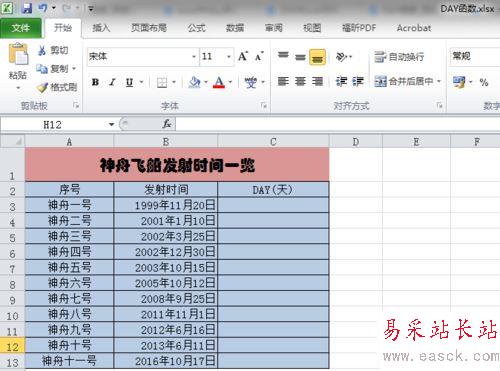Viewport: 500px width, 371px height.
Task: Click the Paste (粘贴) clipboard icon
Action: 18,54
